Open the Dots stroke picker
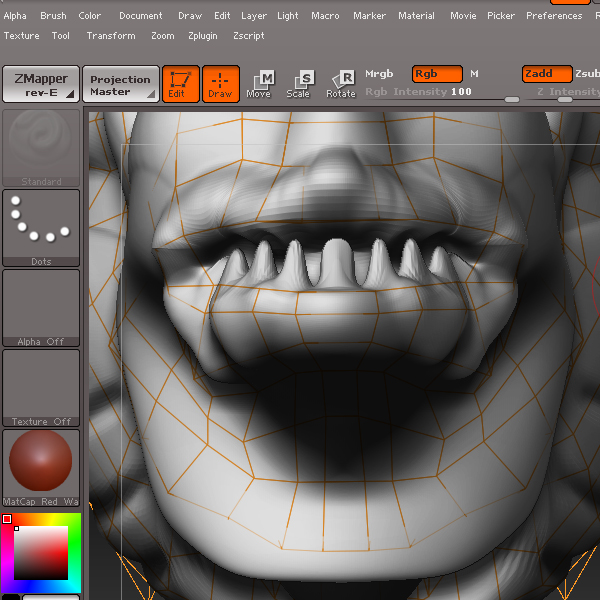Screen dimensions: 600x600 pyautogui.click(x=41, y=228)
